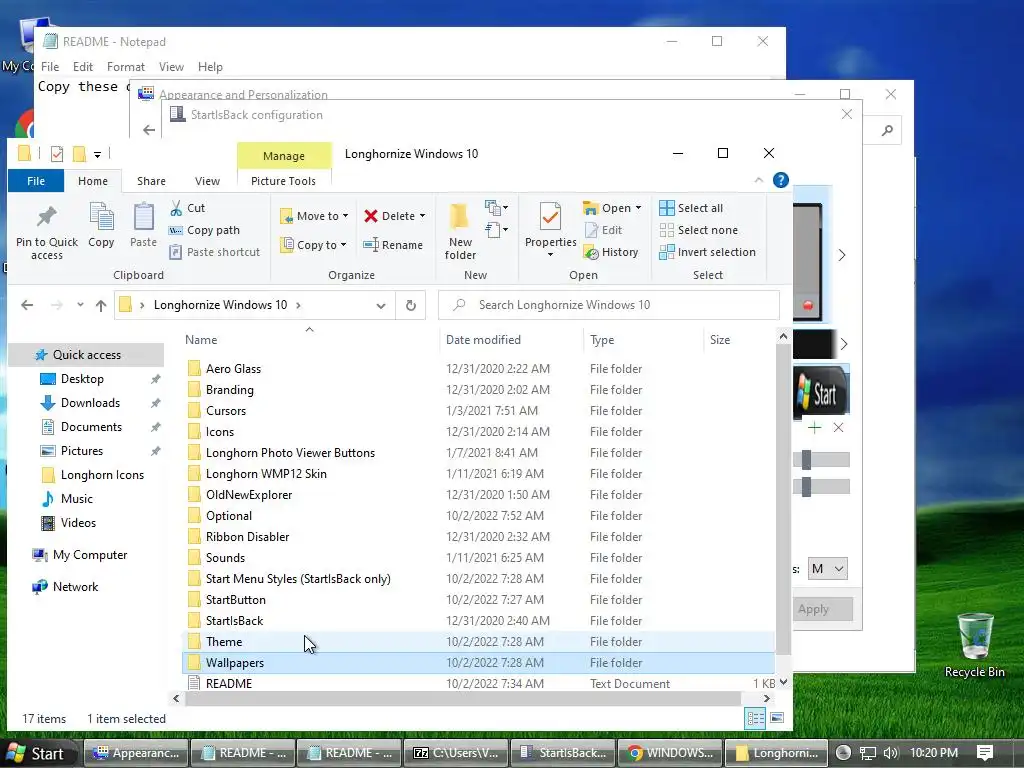Open Downloads in Quick access pane
This screenshot has width=1024, height=768.
coord(90,403)
